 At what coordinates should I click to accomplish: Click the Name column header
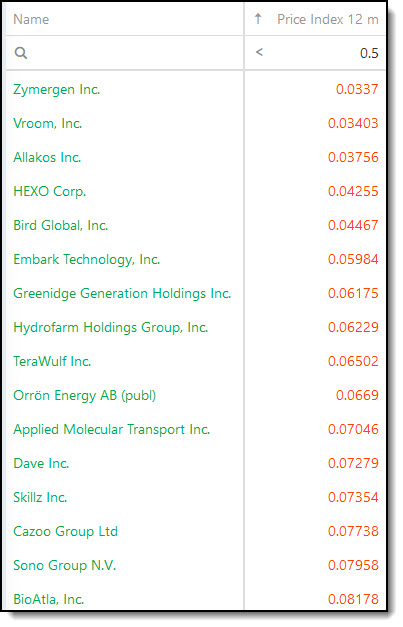coord(31,19)
